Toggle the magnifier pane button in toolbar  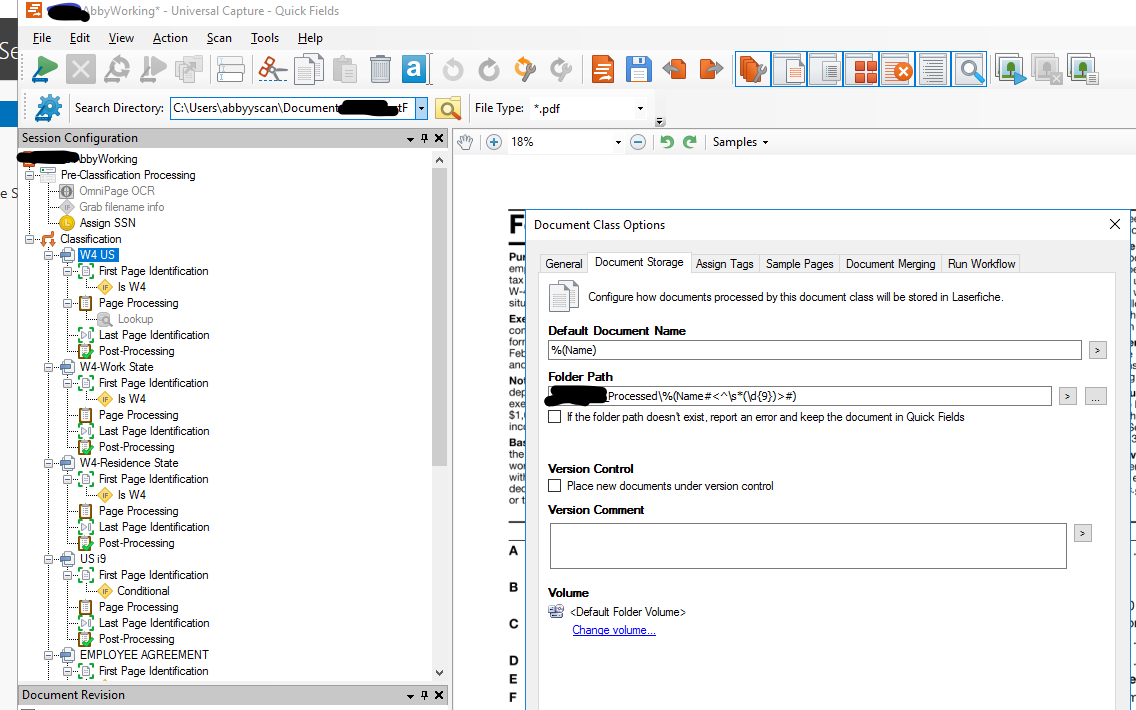(x=969, y=70)
